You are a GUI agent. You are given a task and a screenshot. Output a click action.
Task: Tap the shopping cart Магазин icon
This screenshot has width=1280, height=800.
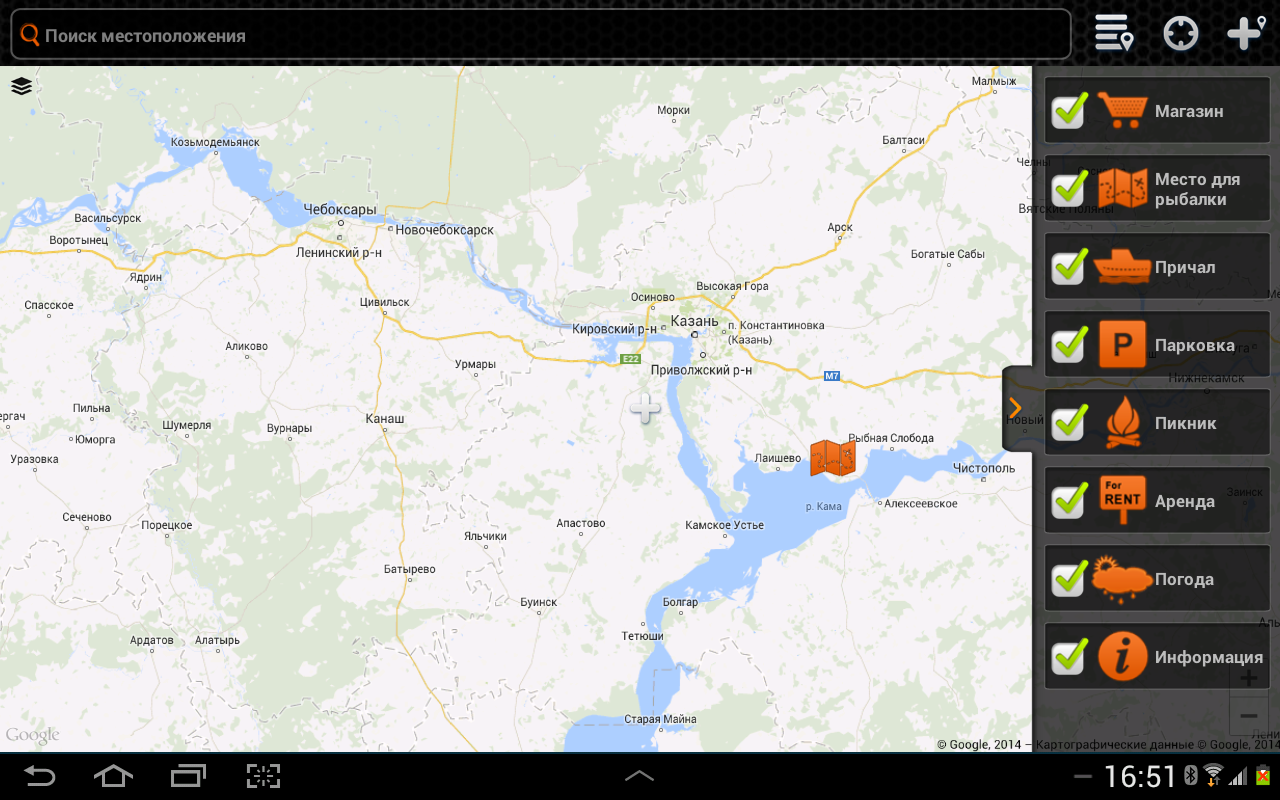pyautogui.click(x=1122, y=110)
